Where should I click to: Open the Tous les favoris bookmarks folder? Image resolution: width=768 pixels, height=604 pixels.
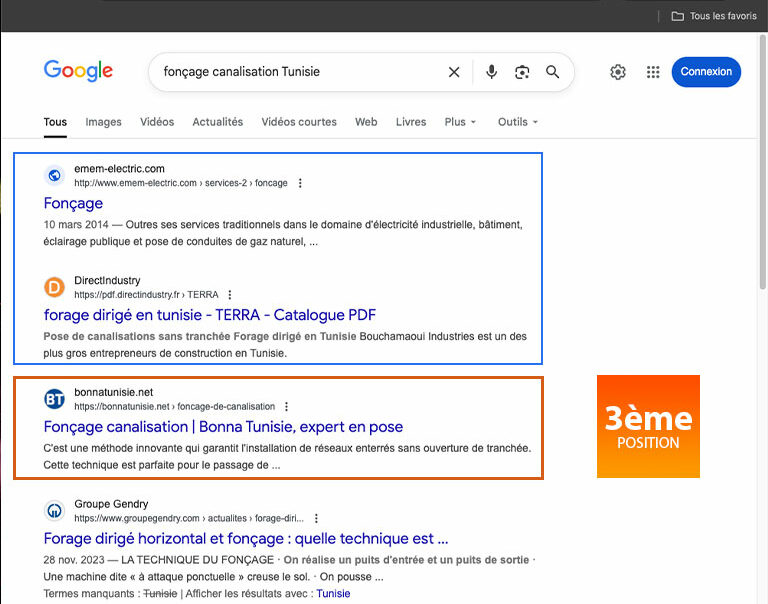[x=713, y=16]
